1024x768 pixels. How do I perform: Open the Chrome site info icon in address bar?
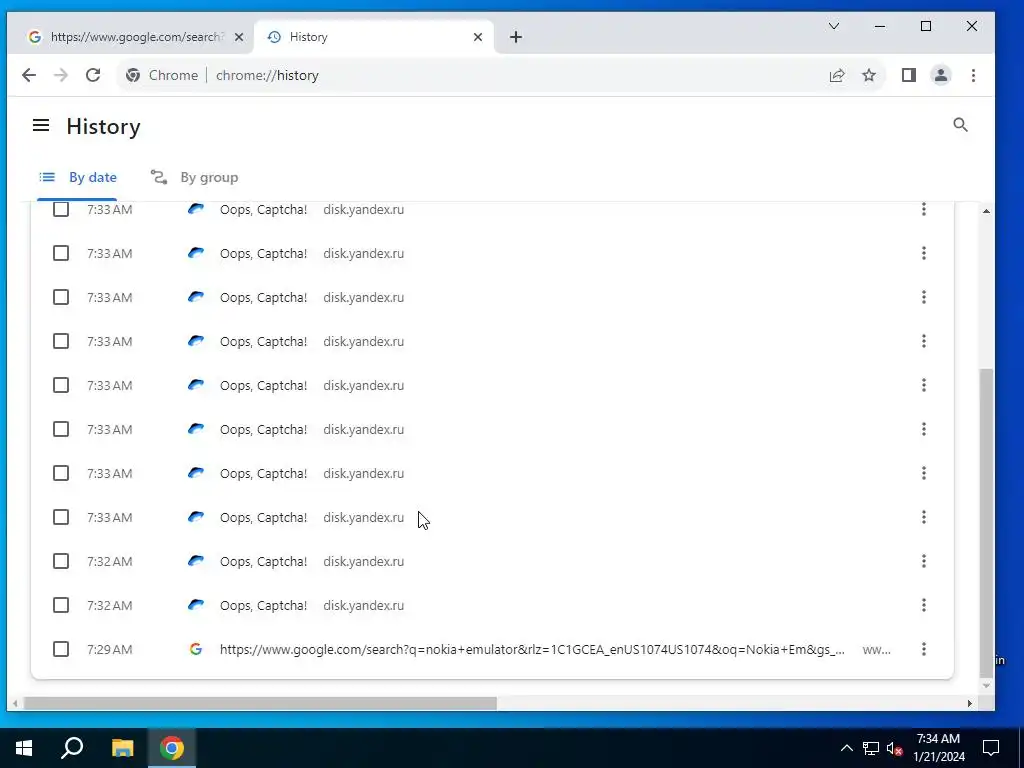coord(133,75)
